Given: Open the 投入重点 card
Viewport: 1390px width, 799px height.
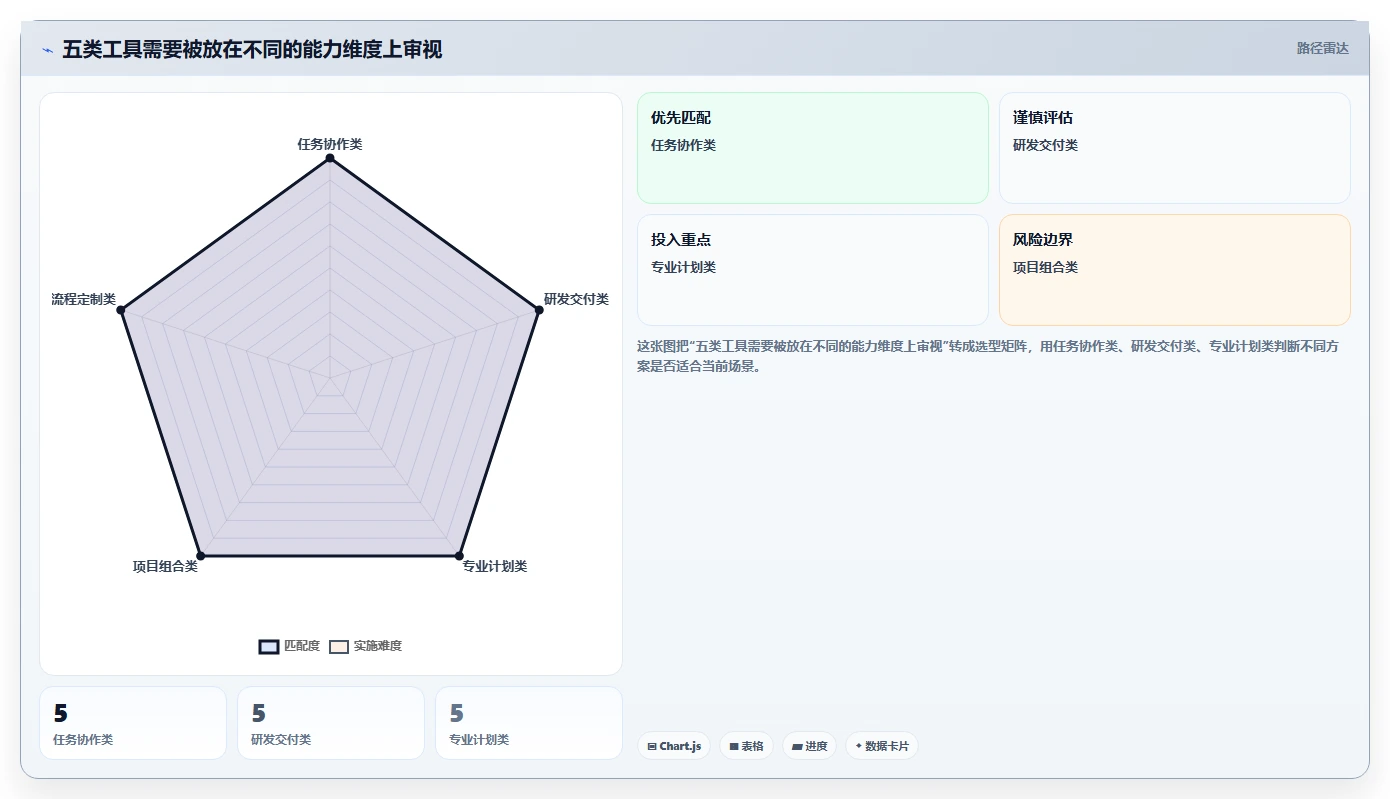Looking at the screenshot, I should click(x=813, y=270).
